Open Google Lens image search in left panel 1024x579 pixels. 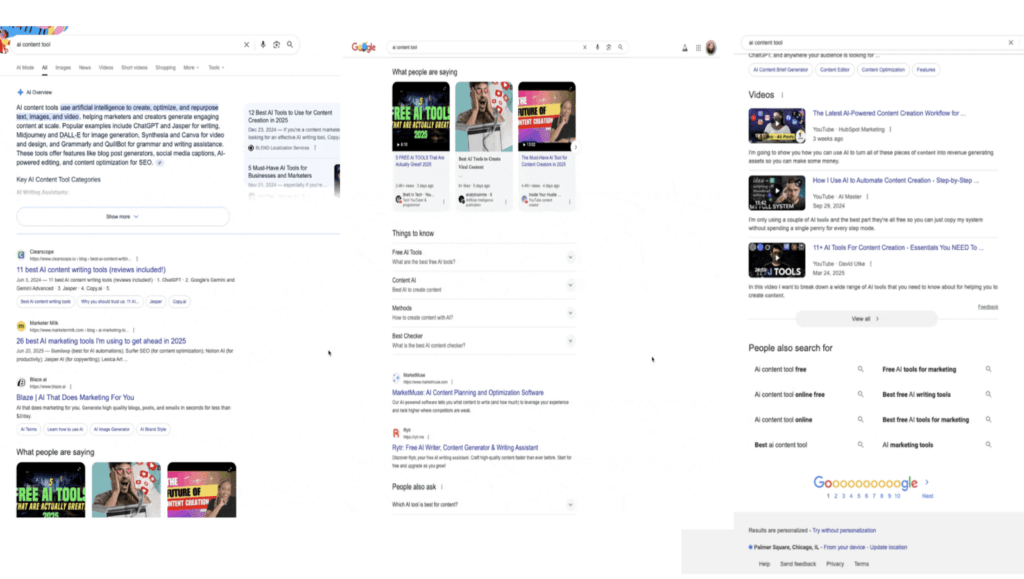(x=276, y=45)
